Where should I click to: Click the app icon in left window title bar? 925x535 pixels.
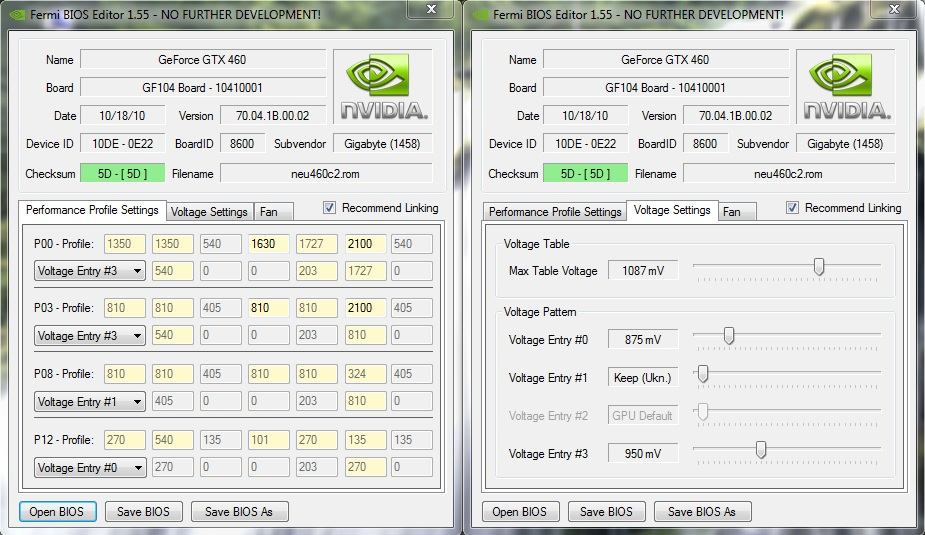17,14
